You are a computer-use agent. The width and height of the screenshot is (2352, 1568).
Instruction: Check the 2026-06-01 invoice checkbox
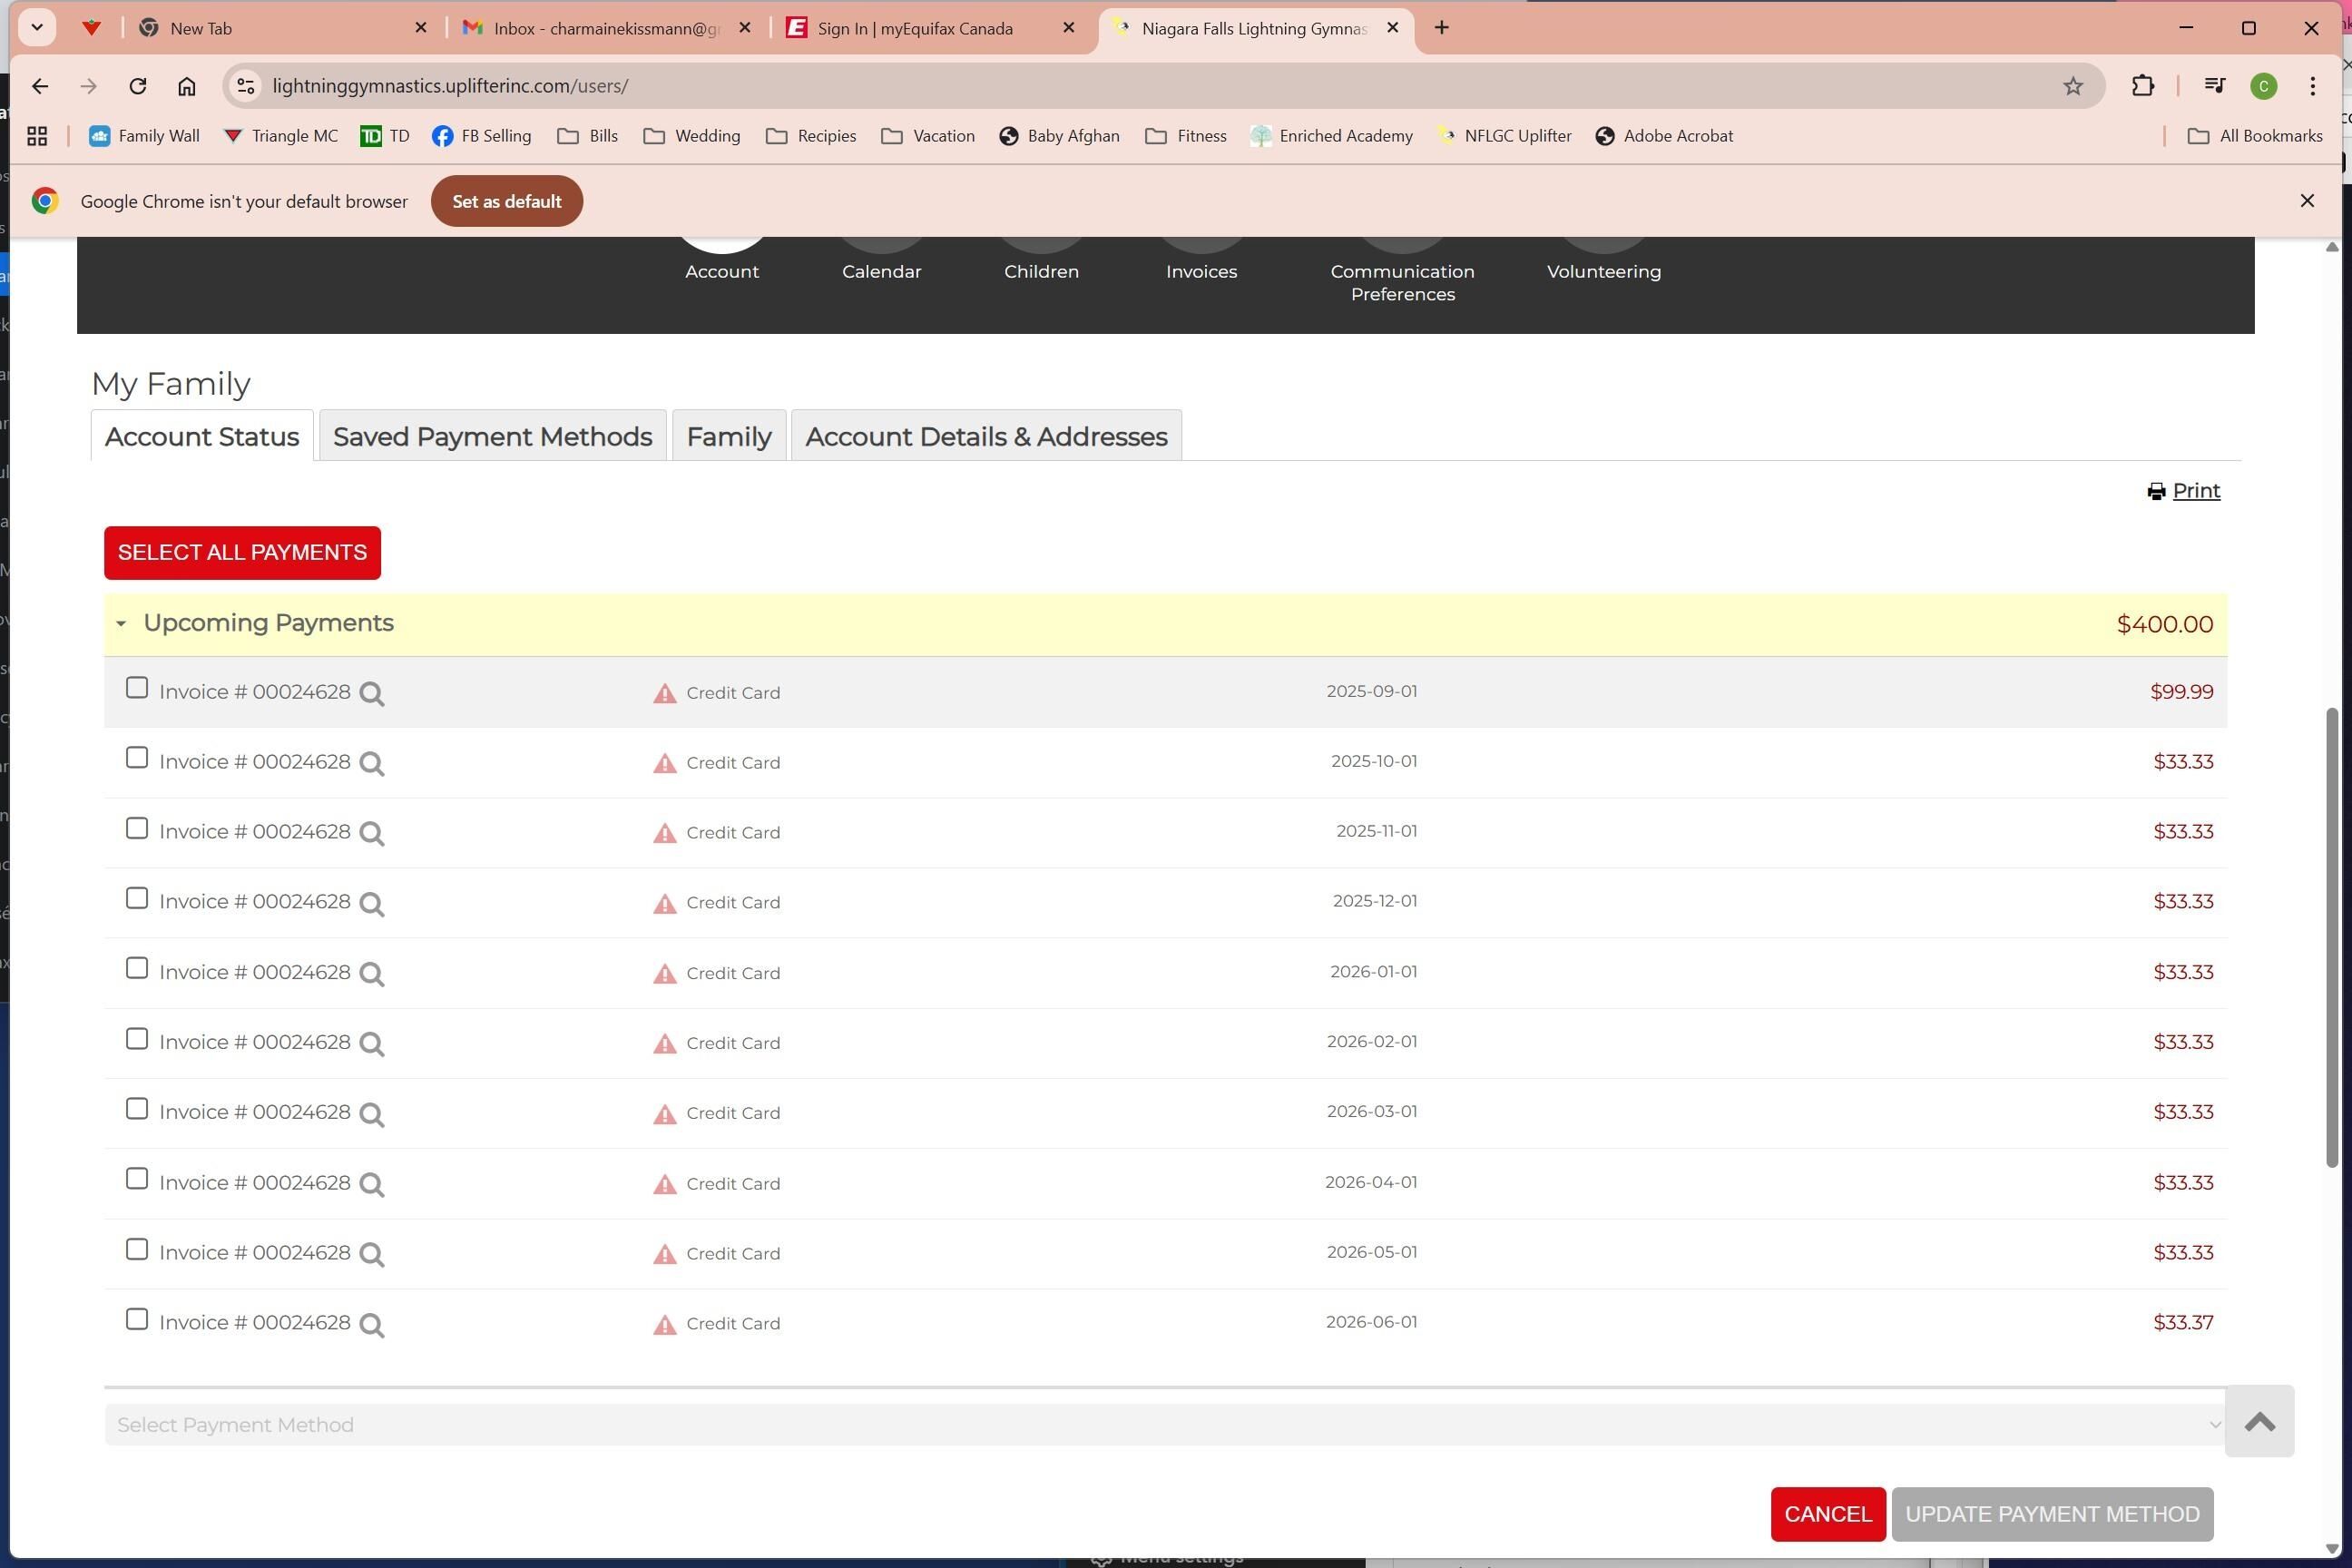point(137,1319)
